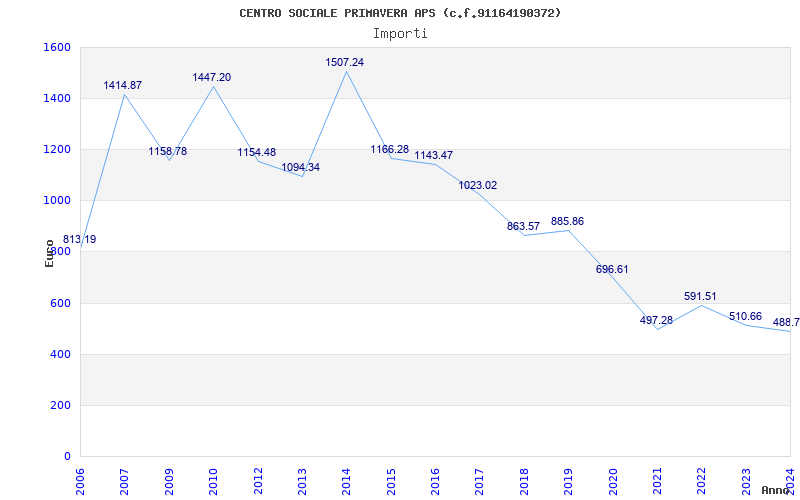Click the 2009 x-axis year label
Screen dimensions: 800x500
click(x=169, y=481)
